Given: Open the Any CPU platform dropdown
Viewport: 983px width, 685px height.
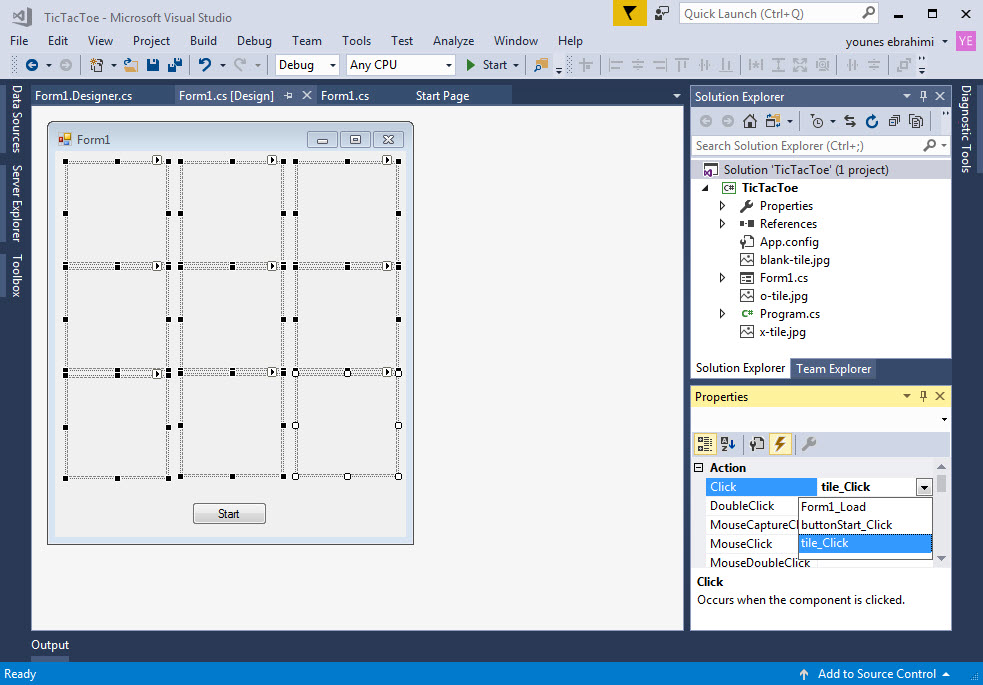Looking at the screenshot, I should coord(450,64).
